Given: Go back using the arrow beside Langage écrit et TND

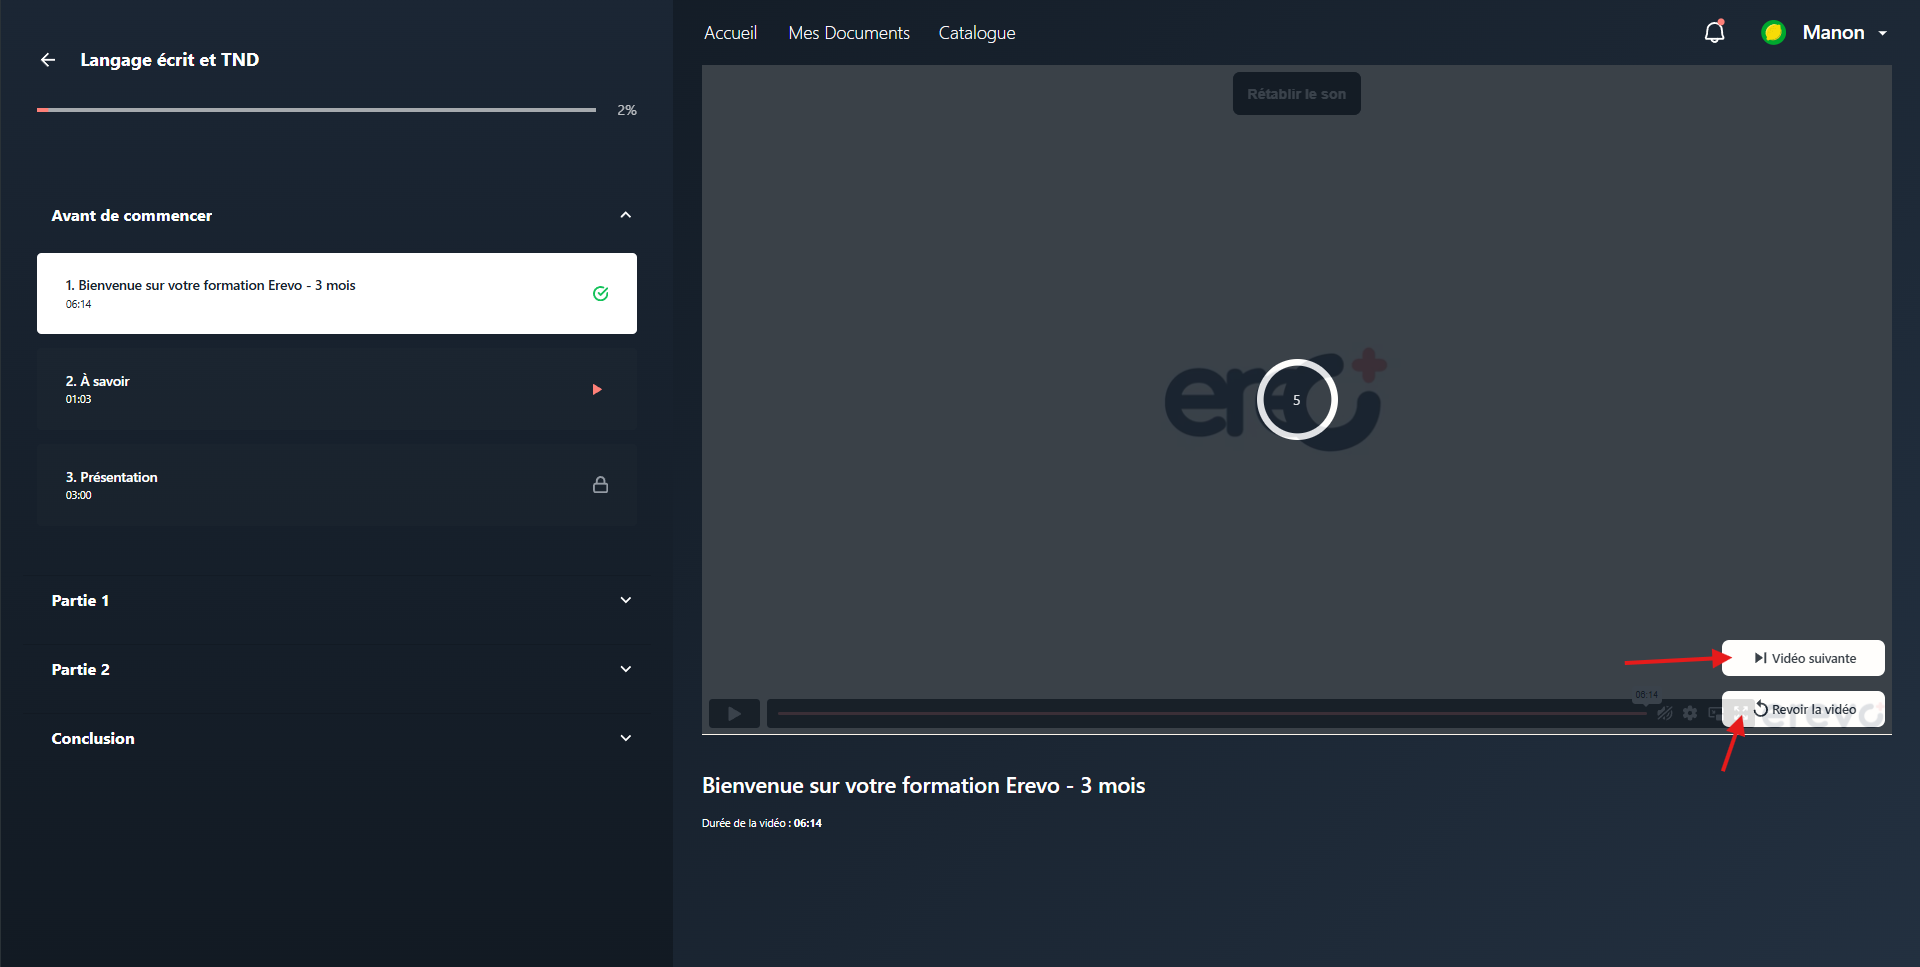Looking at the screenshot, I should click(x=48, y=60).
